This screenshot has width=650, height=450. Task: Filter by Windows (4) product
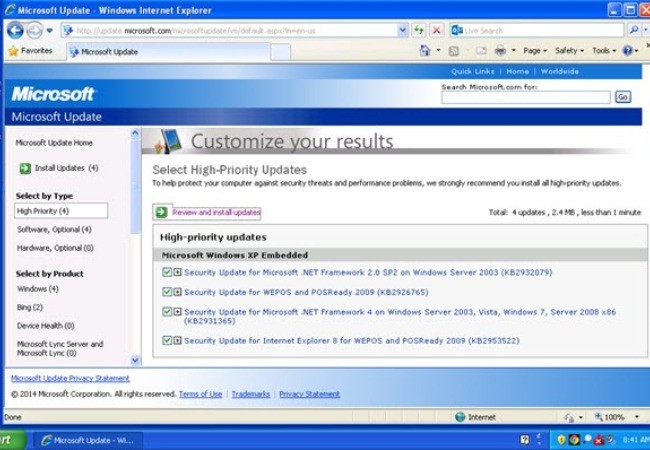coord(38,289)
